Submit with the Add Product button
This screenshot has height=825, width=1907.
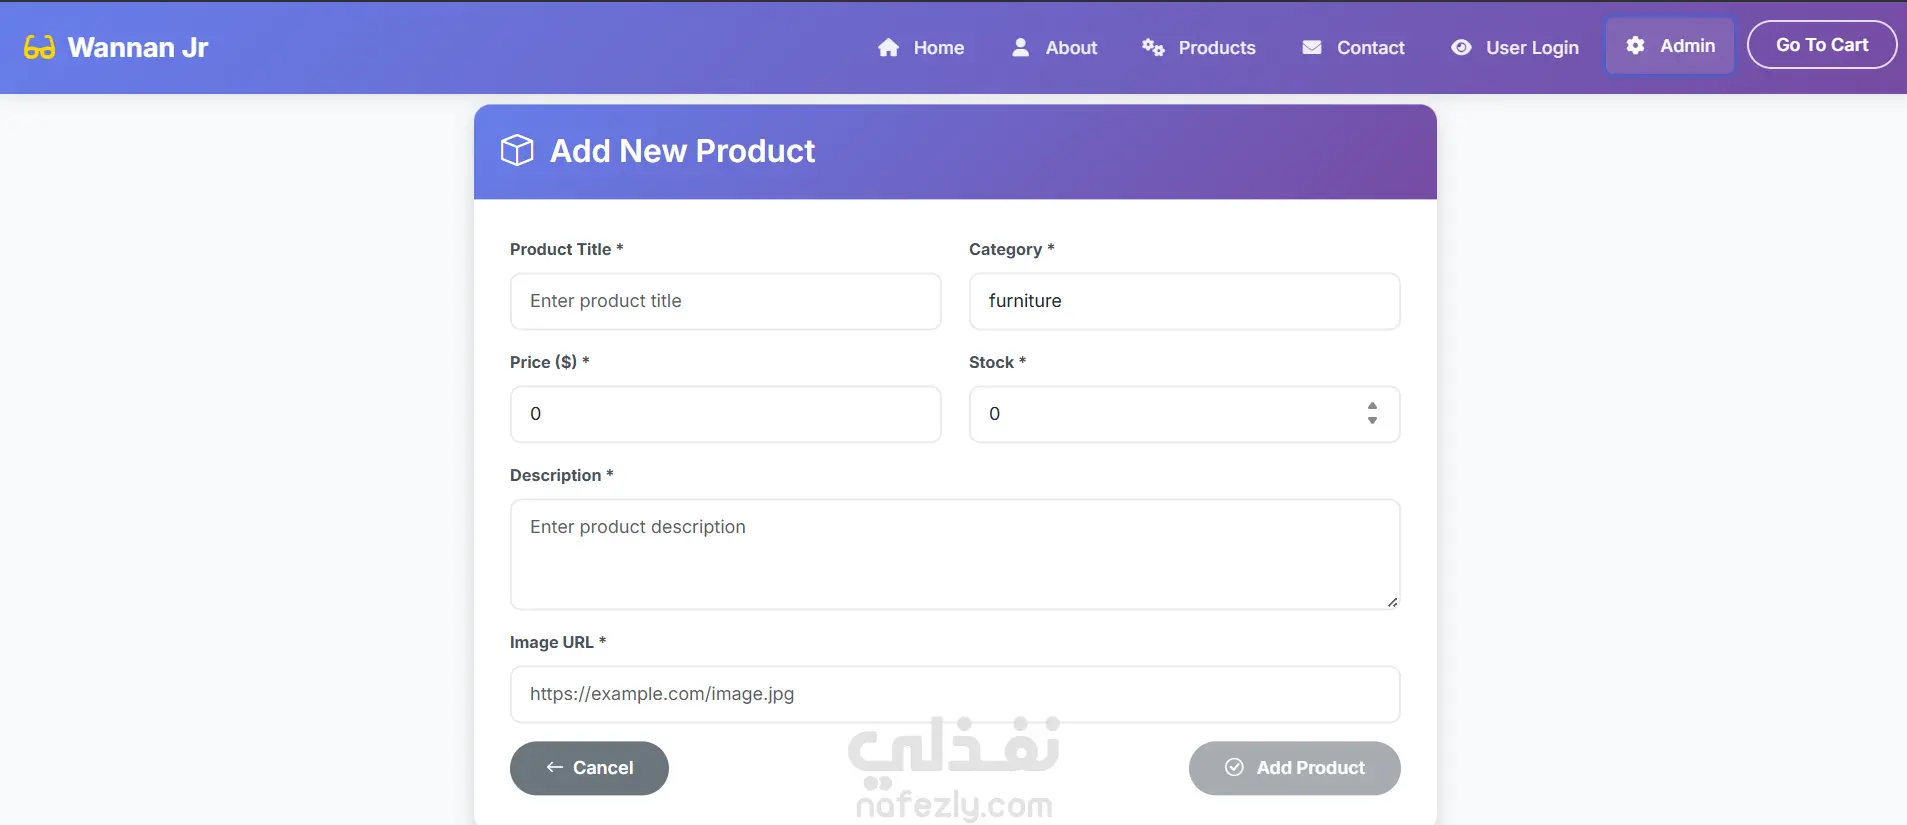pos(1294,768)
